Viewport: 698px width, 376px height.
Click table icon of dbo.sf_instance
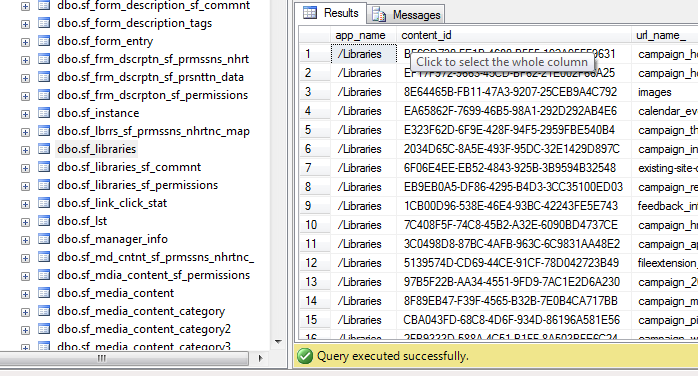44,113
